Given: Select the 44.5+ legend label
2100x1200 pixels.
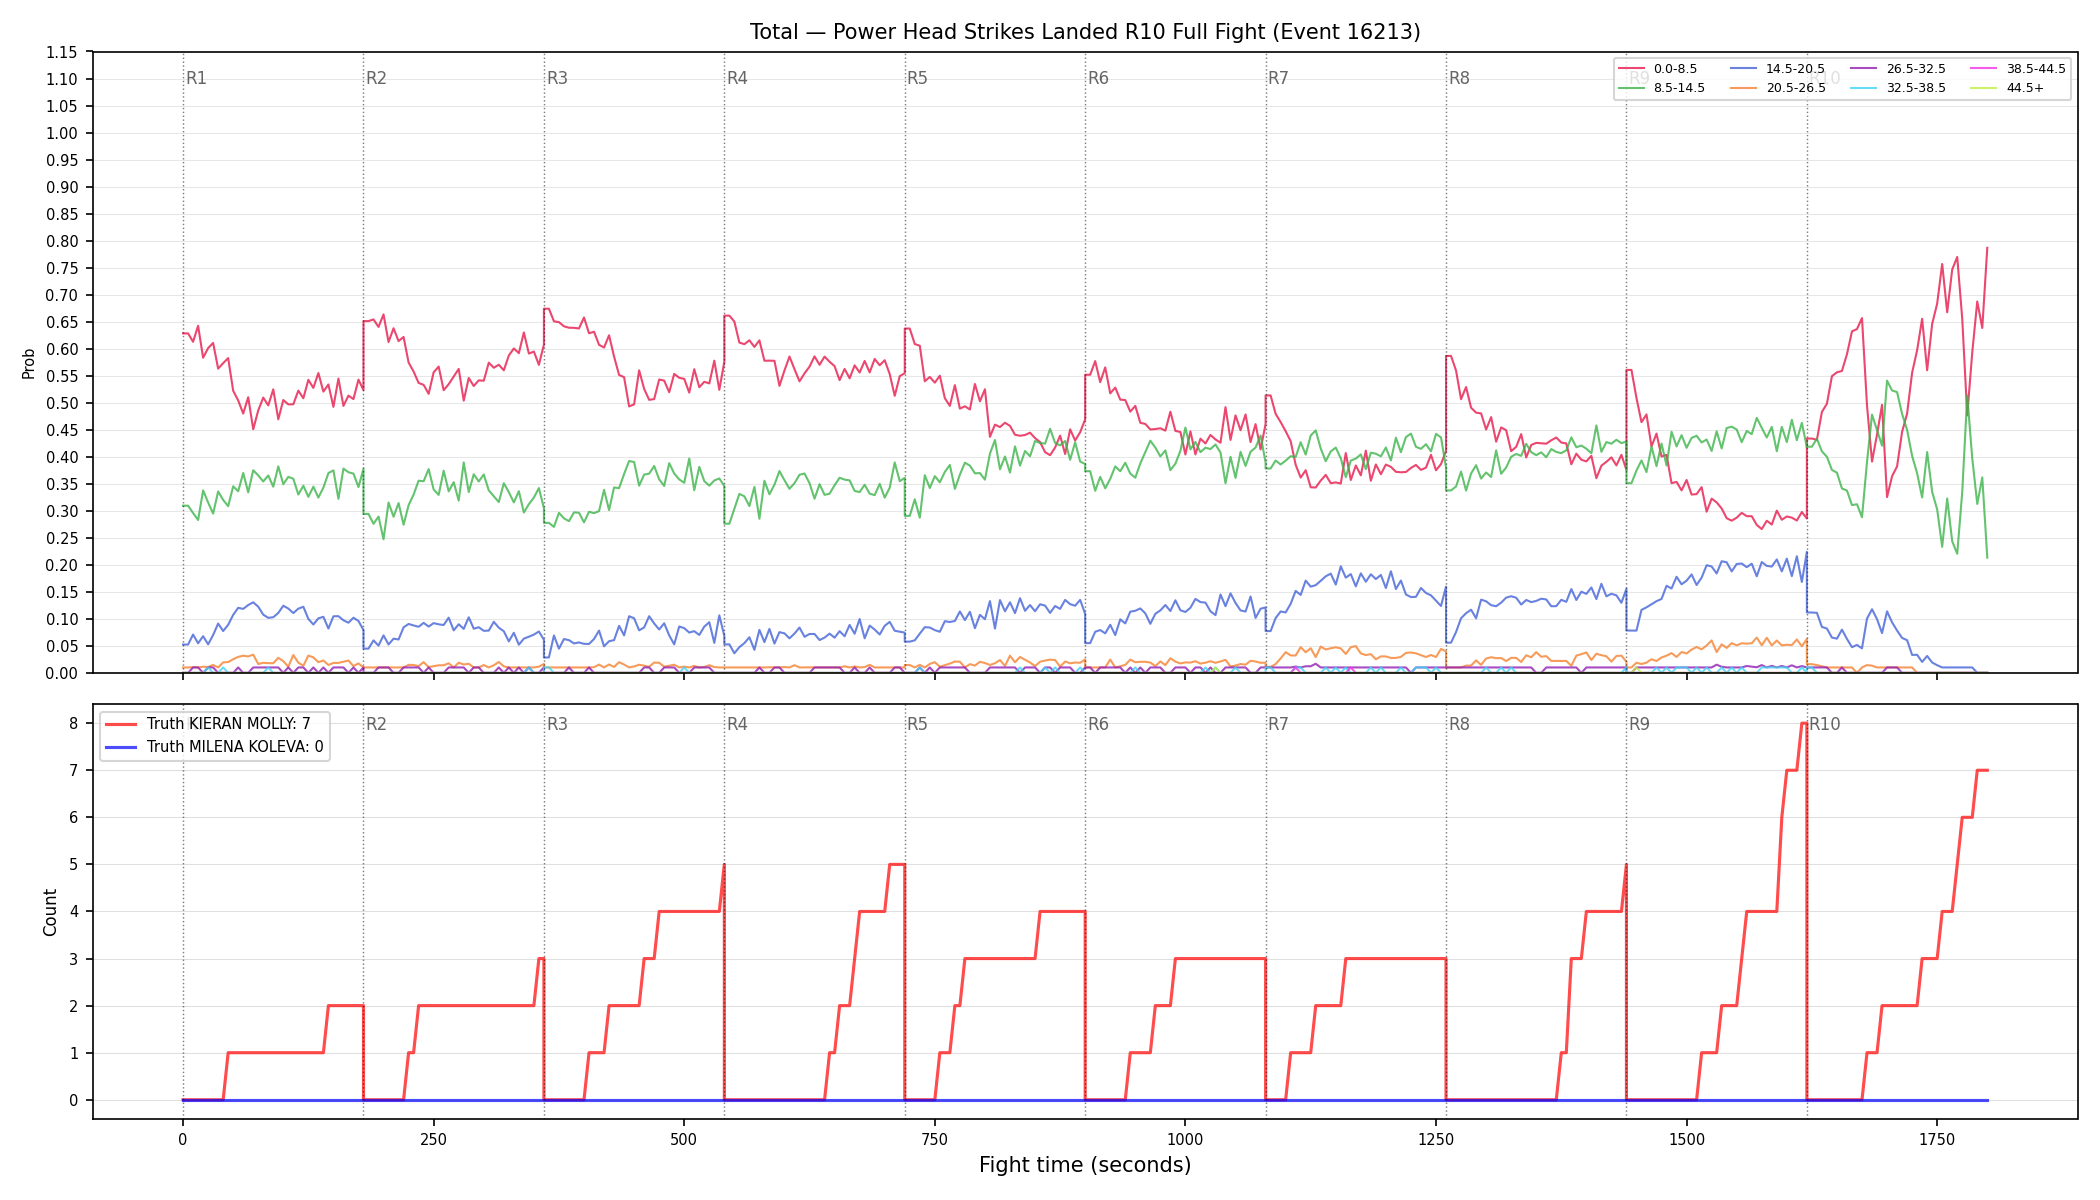Looking at the screenshot, I should (x=2025, y=88).
